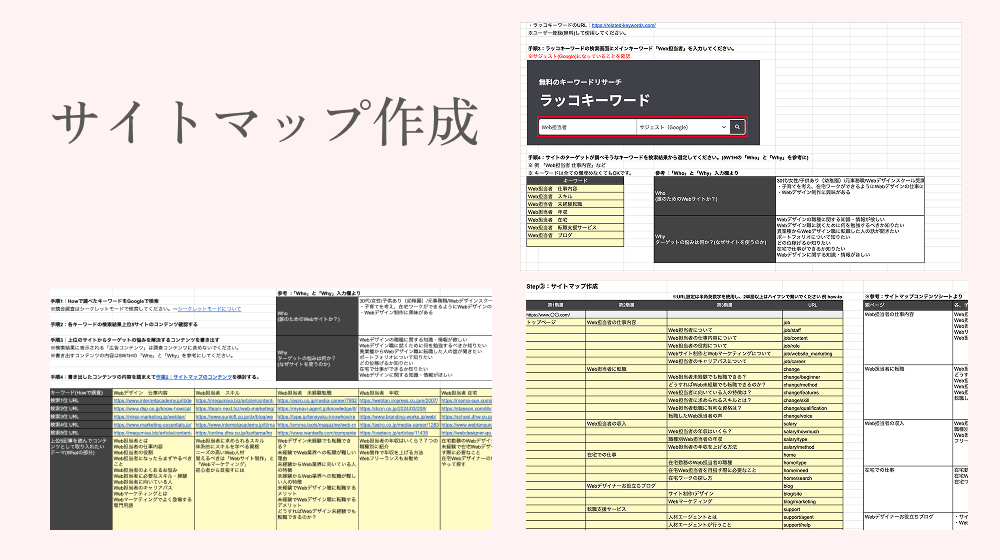1000x560 pixels.
Task: Open the 作業2：サイトマップのコンテンツ link
Action: pos(194,377)
